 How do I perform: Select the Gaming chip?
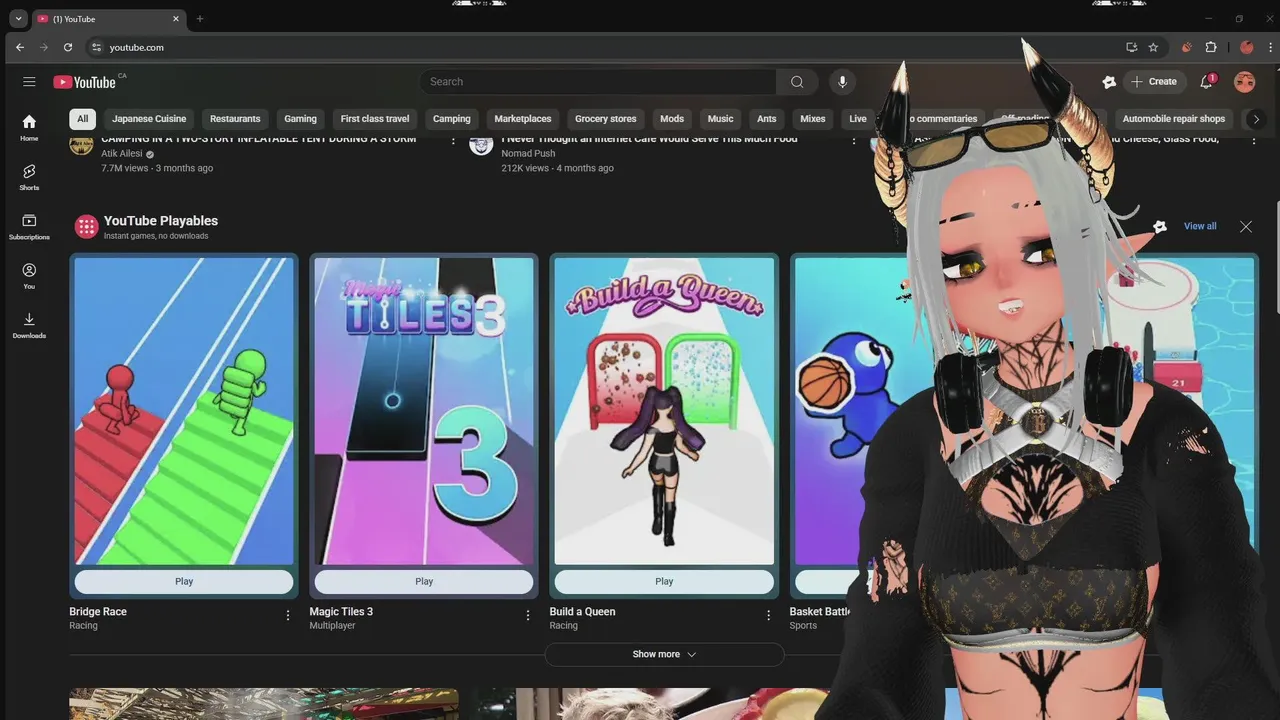coord(300,118)
